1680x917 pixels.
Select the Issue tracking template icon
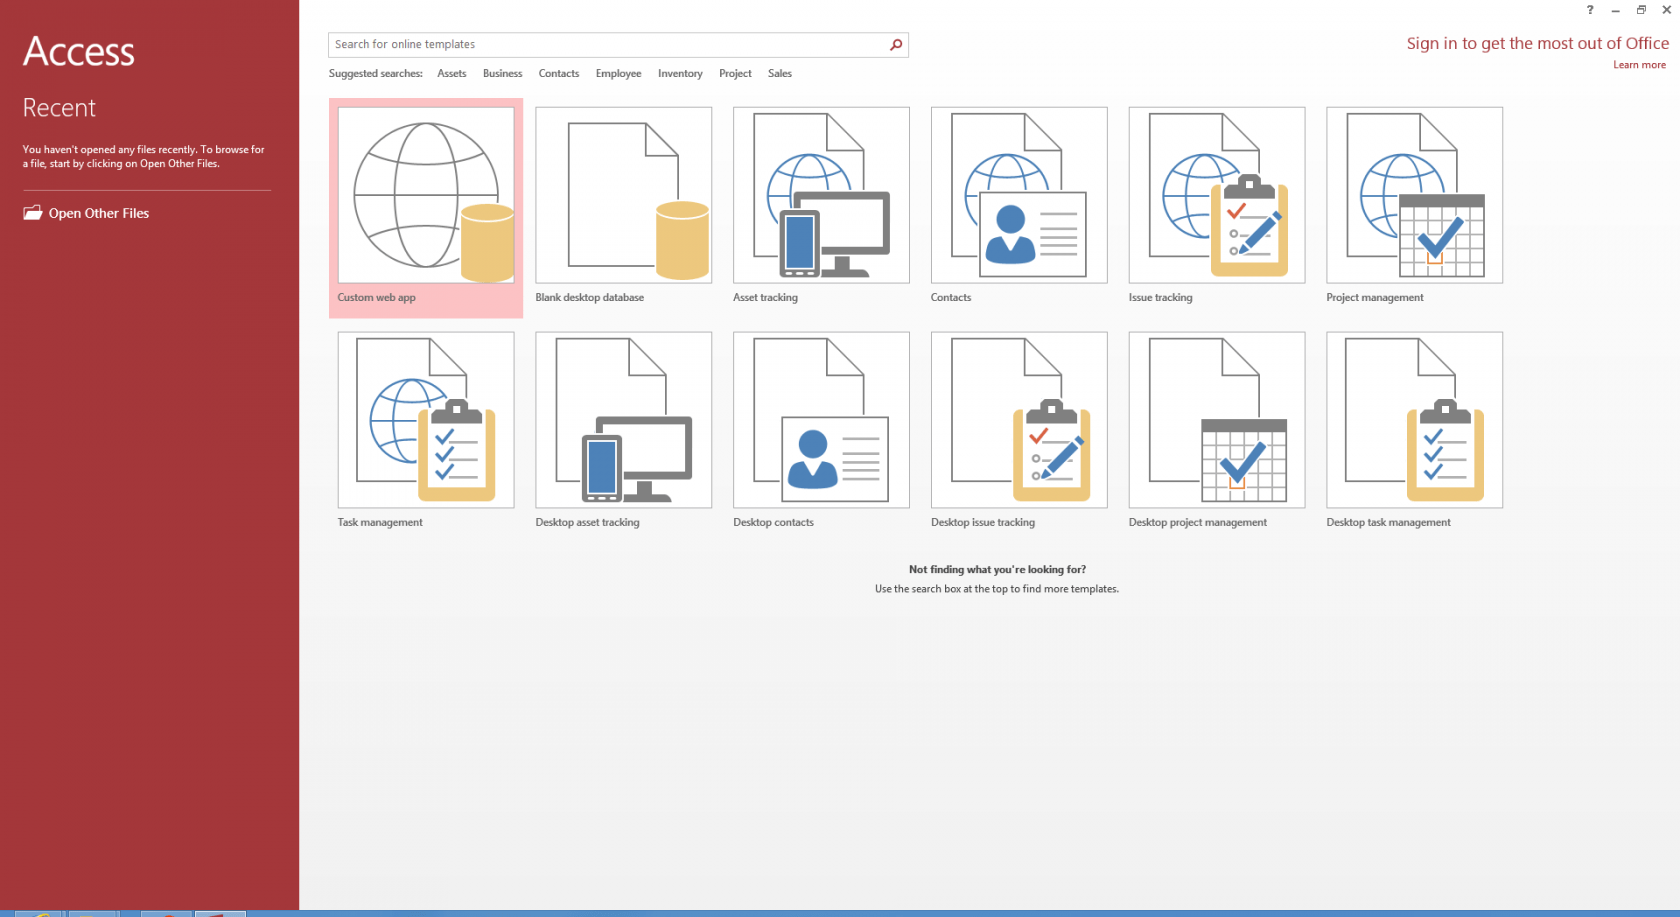click(1217, 195)
